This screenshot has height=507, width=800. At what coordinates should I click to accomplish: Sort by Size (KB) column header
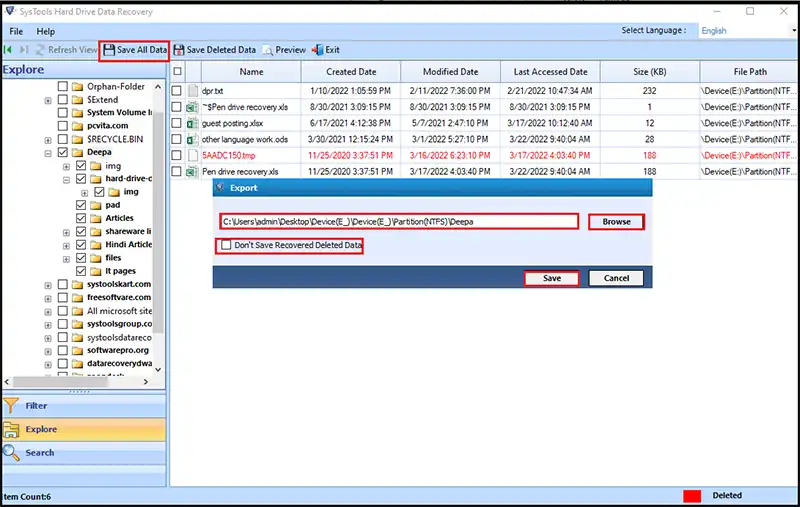click(x=649, y=71)
